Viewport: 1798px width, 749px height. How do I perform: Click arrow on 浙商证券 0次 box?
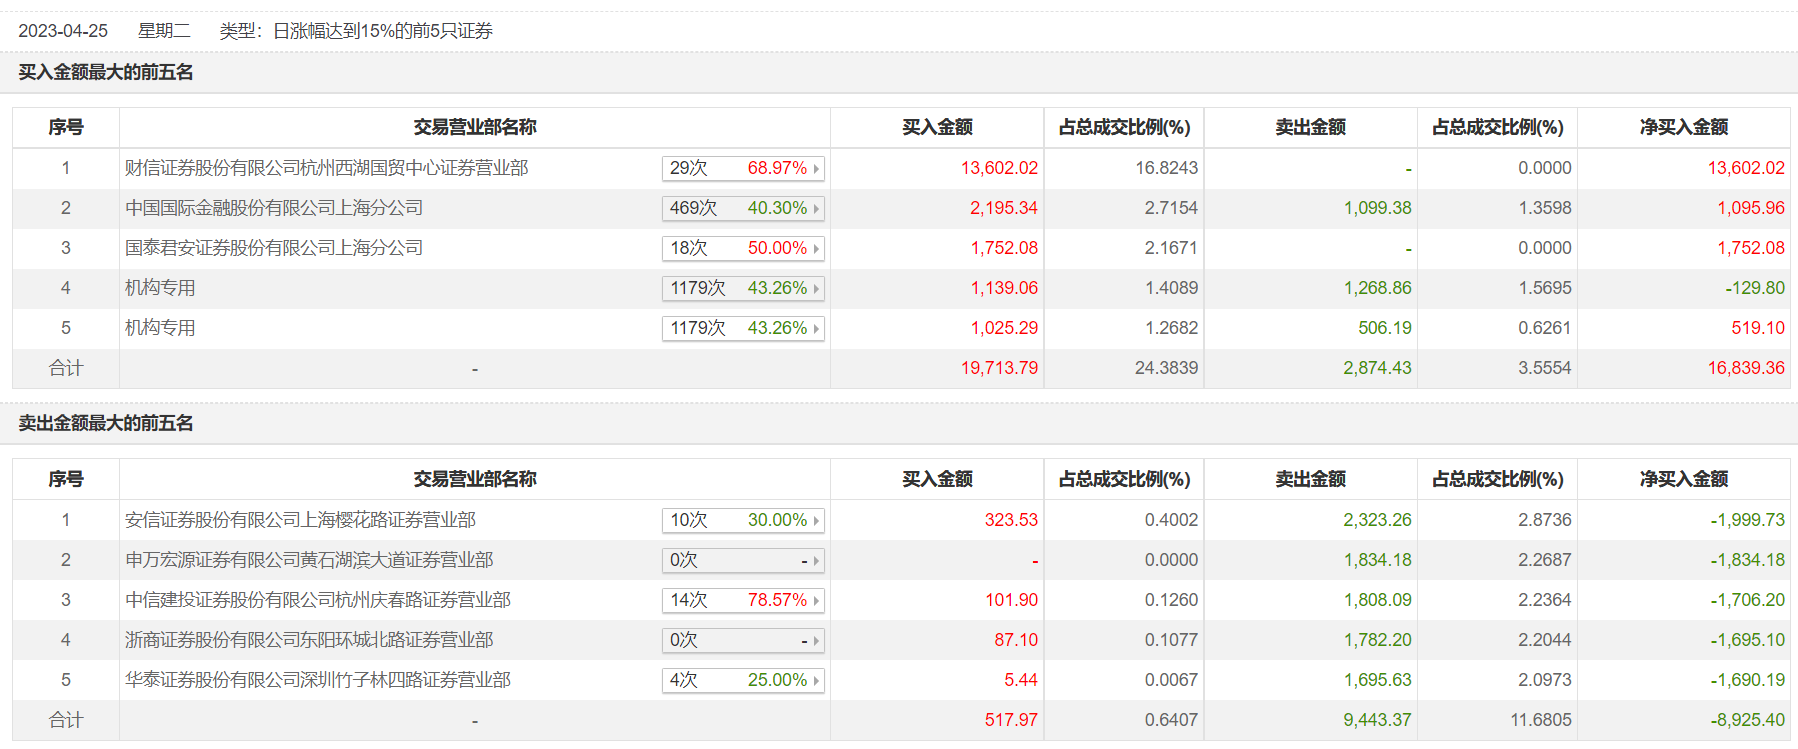(816, 641)
